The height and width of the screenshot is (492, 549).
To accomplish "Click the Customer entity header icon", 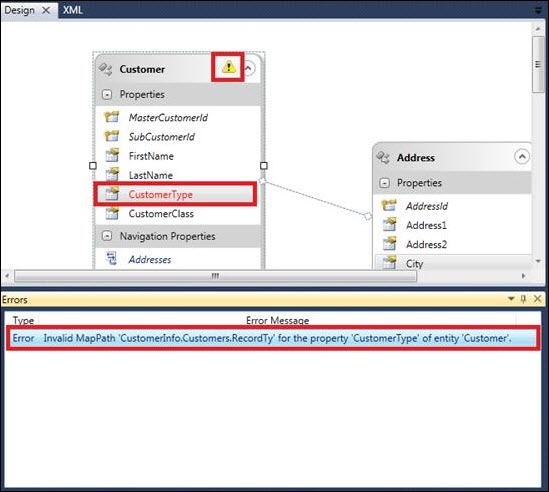I will tap(105, 69).
